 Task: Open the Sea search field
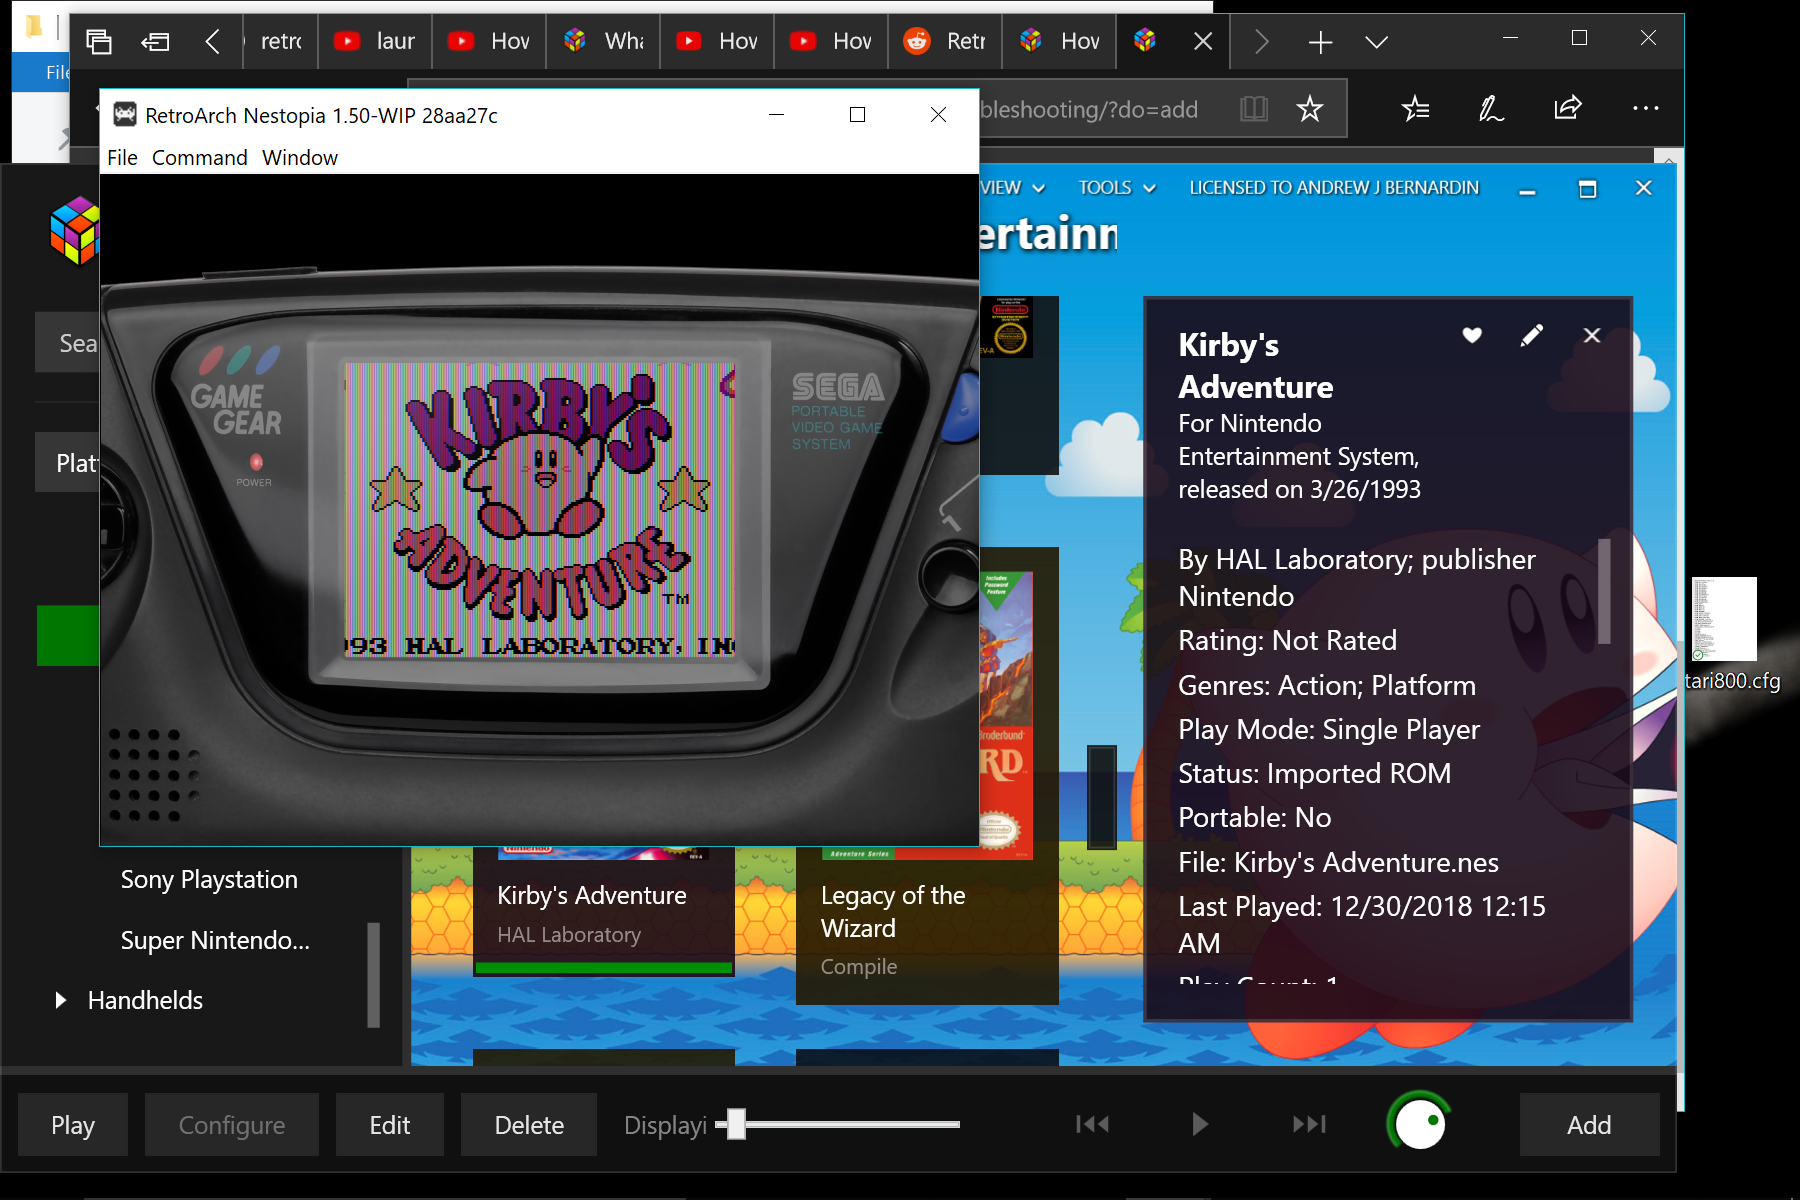tap(68, 343)
